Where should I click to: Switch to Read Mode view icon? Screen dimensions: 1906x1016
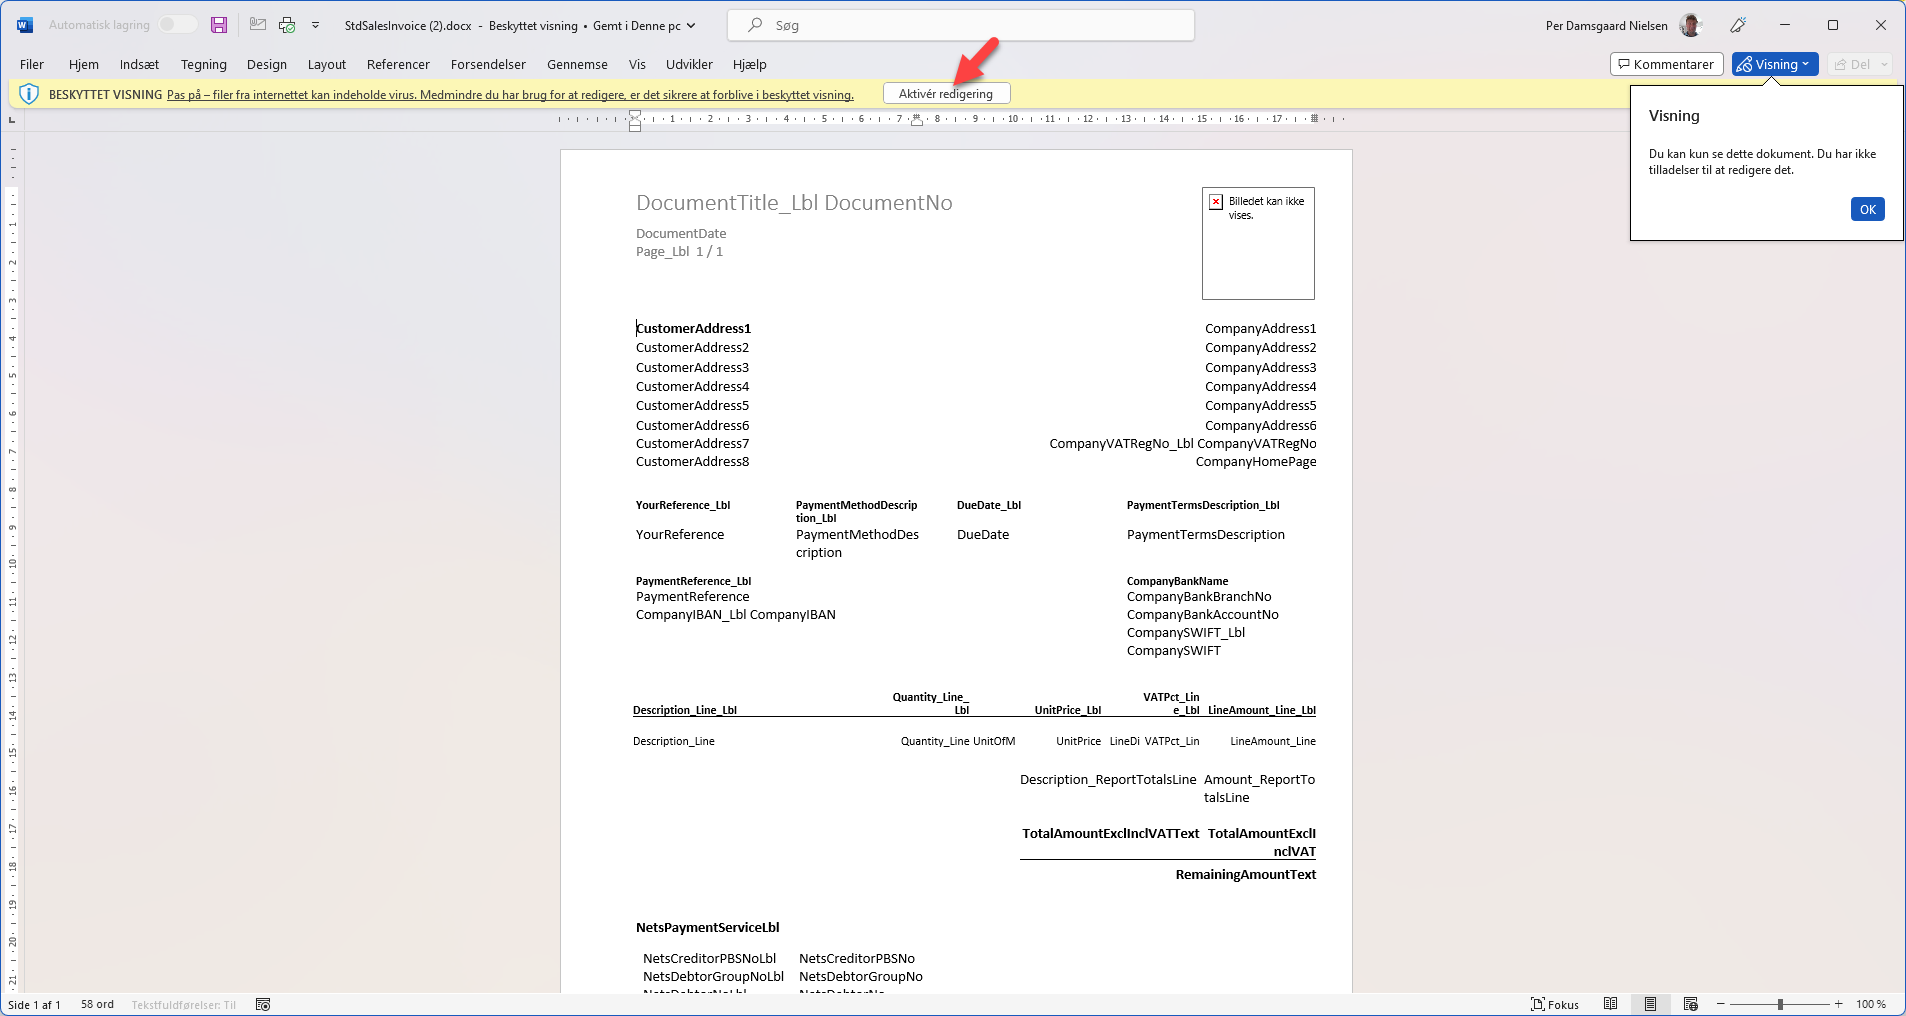pyautogui.click(x=1610, y=1004)
